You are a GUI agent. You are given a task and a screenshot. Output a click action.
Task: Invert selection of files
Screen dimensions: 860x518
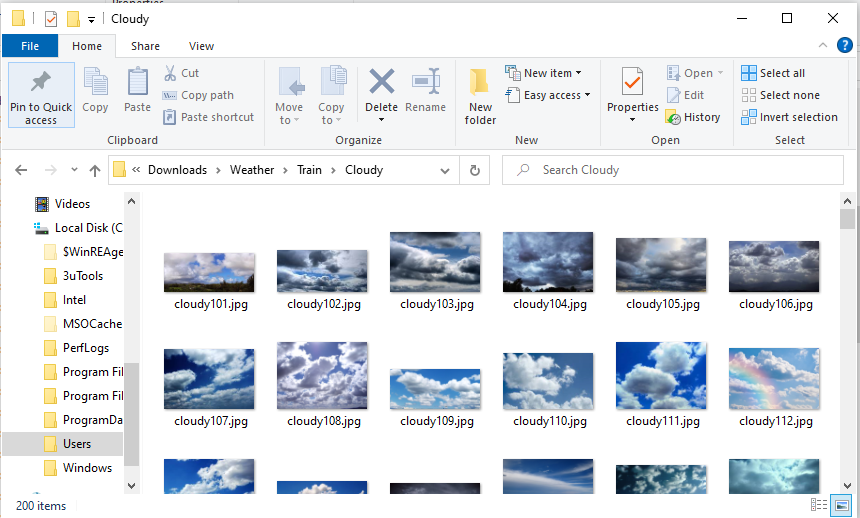tap(789, 117)
